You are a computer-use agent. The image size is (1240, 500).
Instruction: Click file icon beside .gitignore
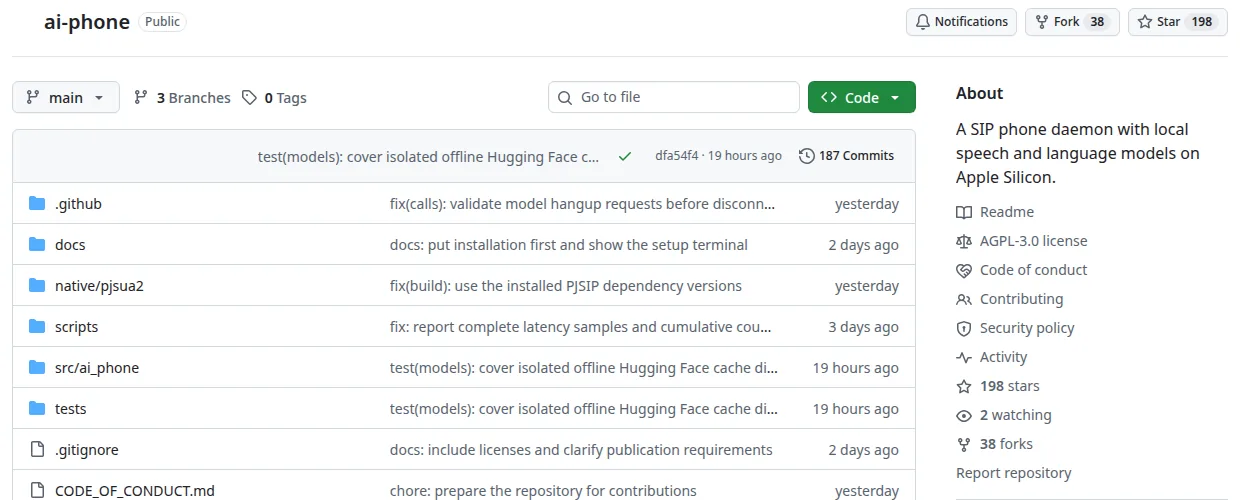pyautogui.click(x=37, y=450)
